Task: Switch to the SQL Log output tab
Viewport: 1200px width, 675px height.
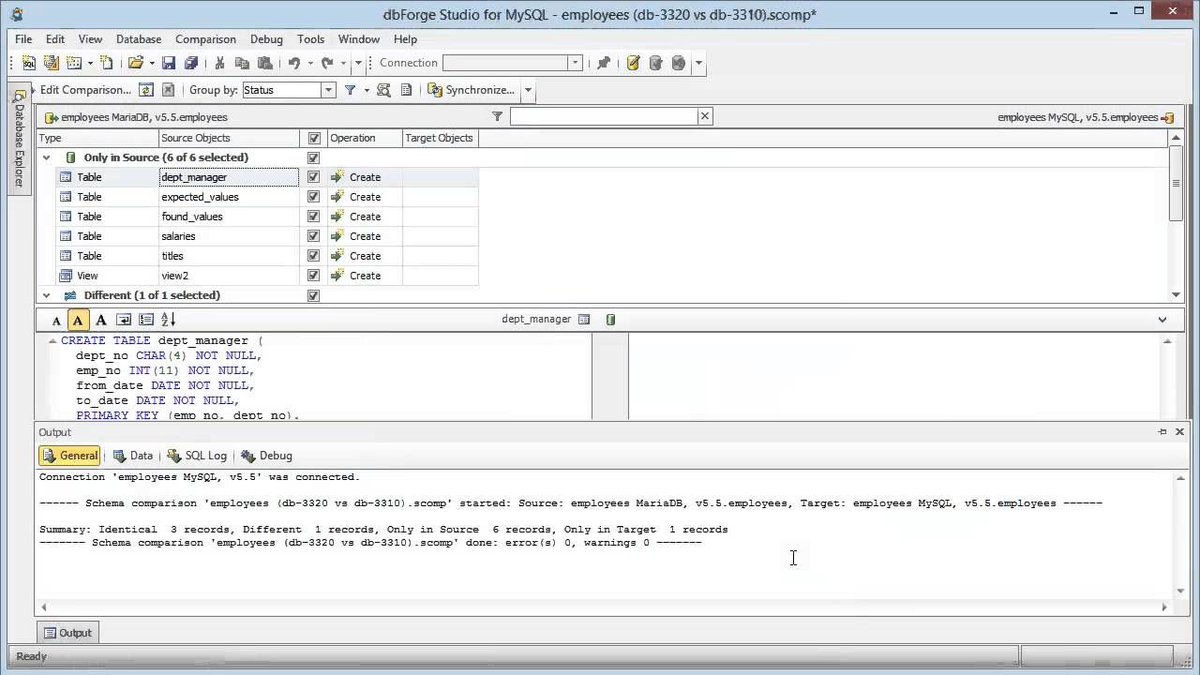Action: 197,455
